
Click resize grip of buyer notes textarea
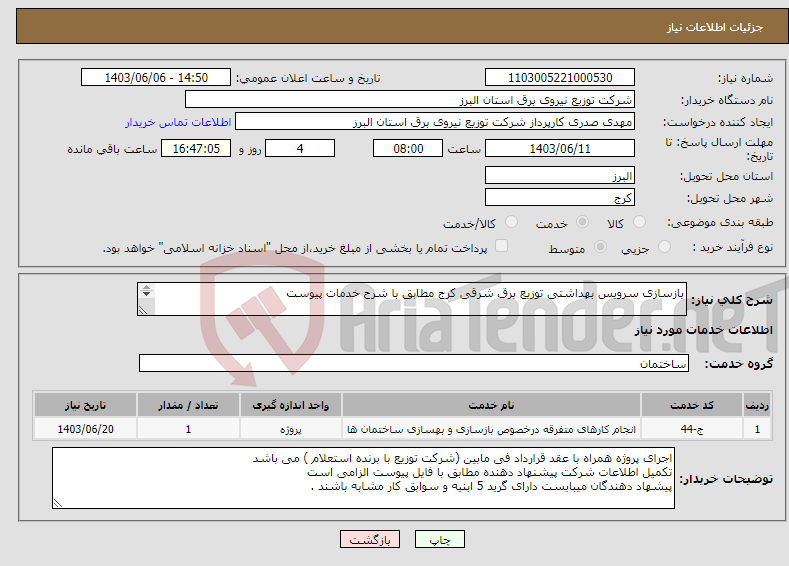[x=58, y=503]
